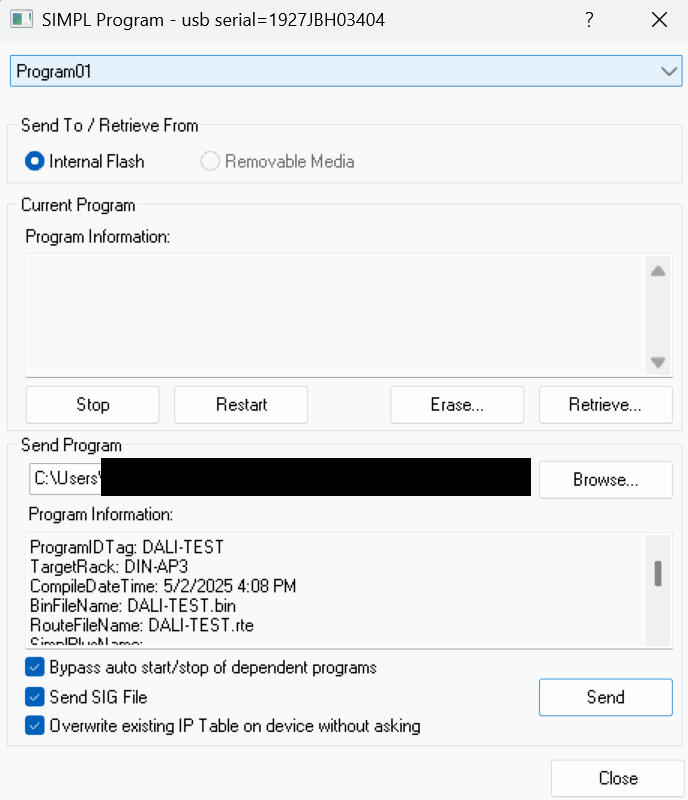
Task: Select the Removable Media radio button
Action: (x=210, y=161)
